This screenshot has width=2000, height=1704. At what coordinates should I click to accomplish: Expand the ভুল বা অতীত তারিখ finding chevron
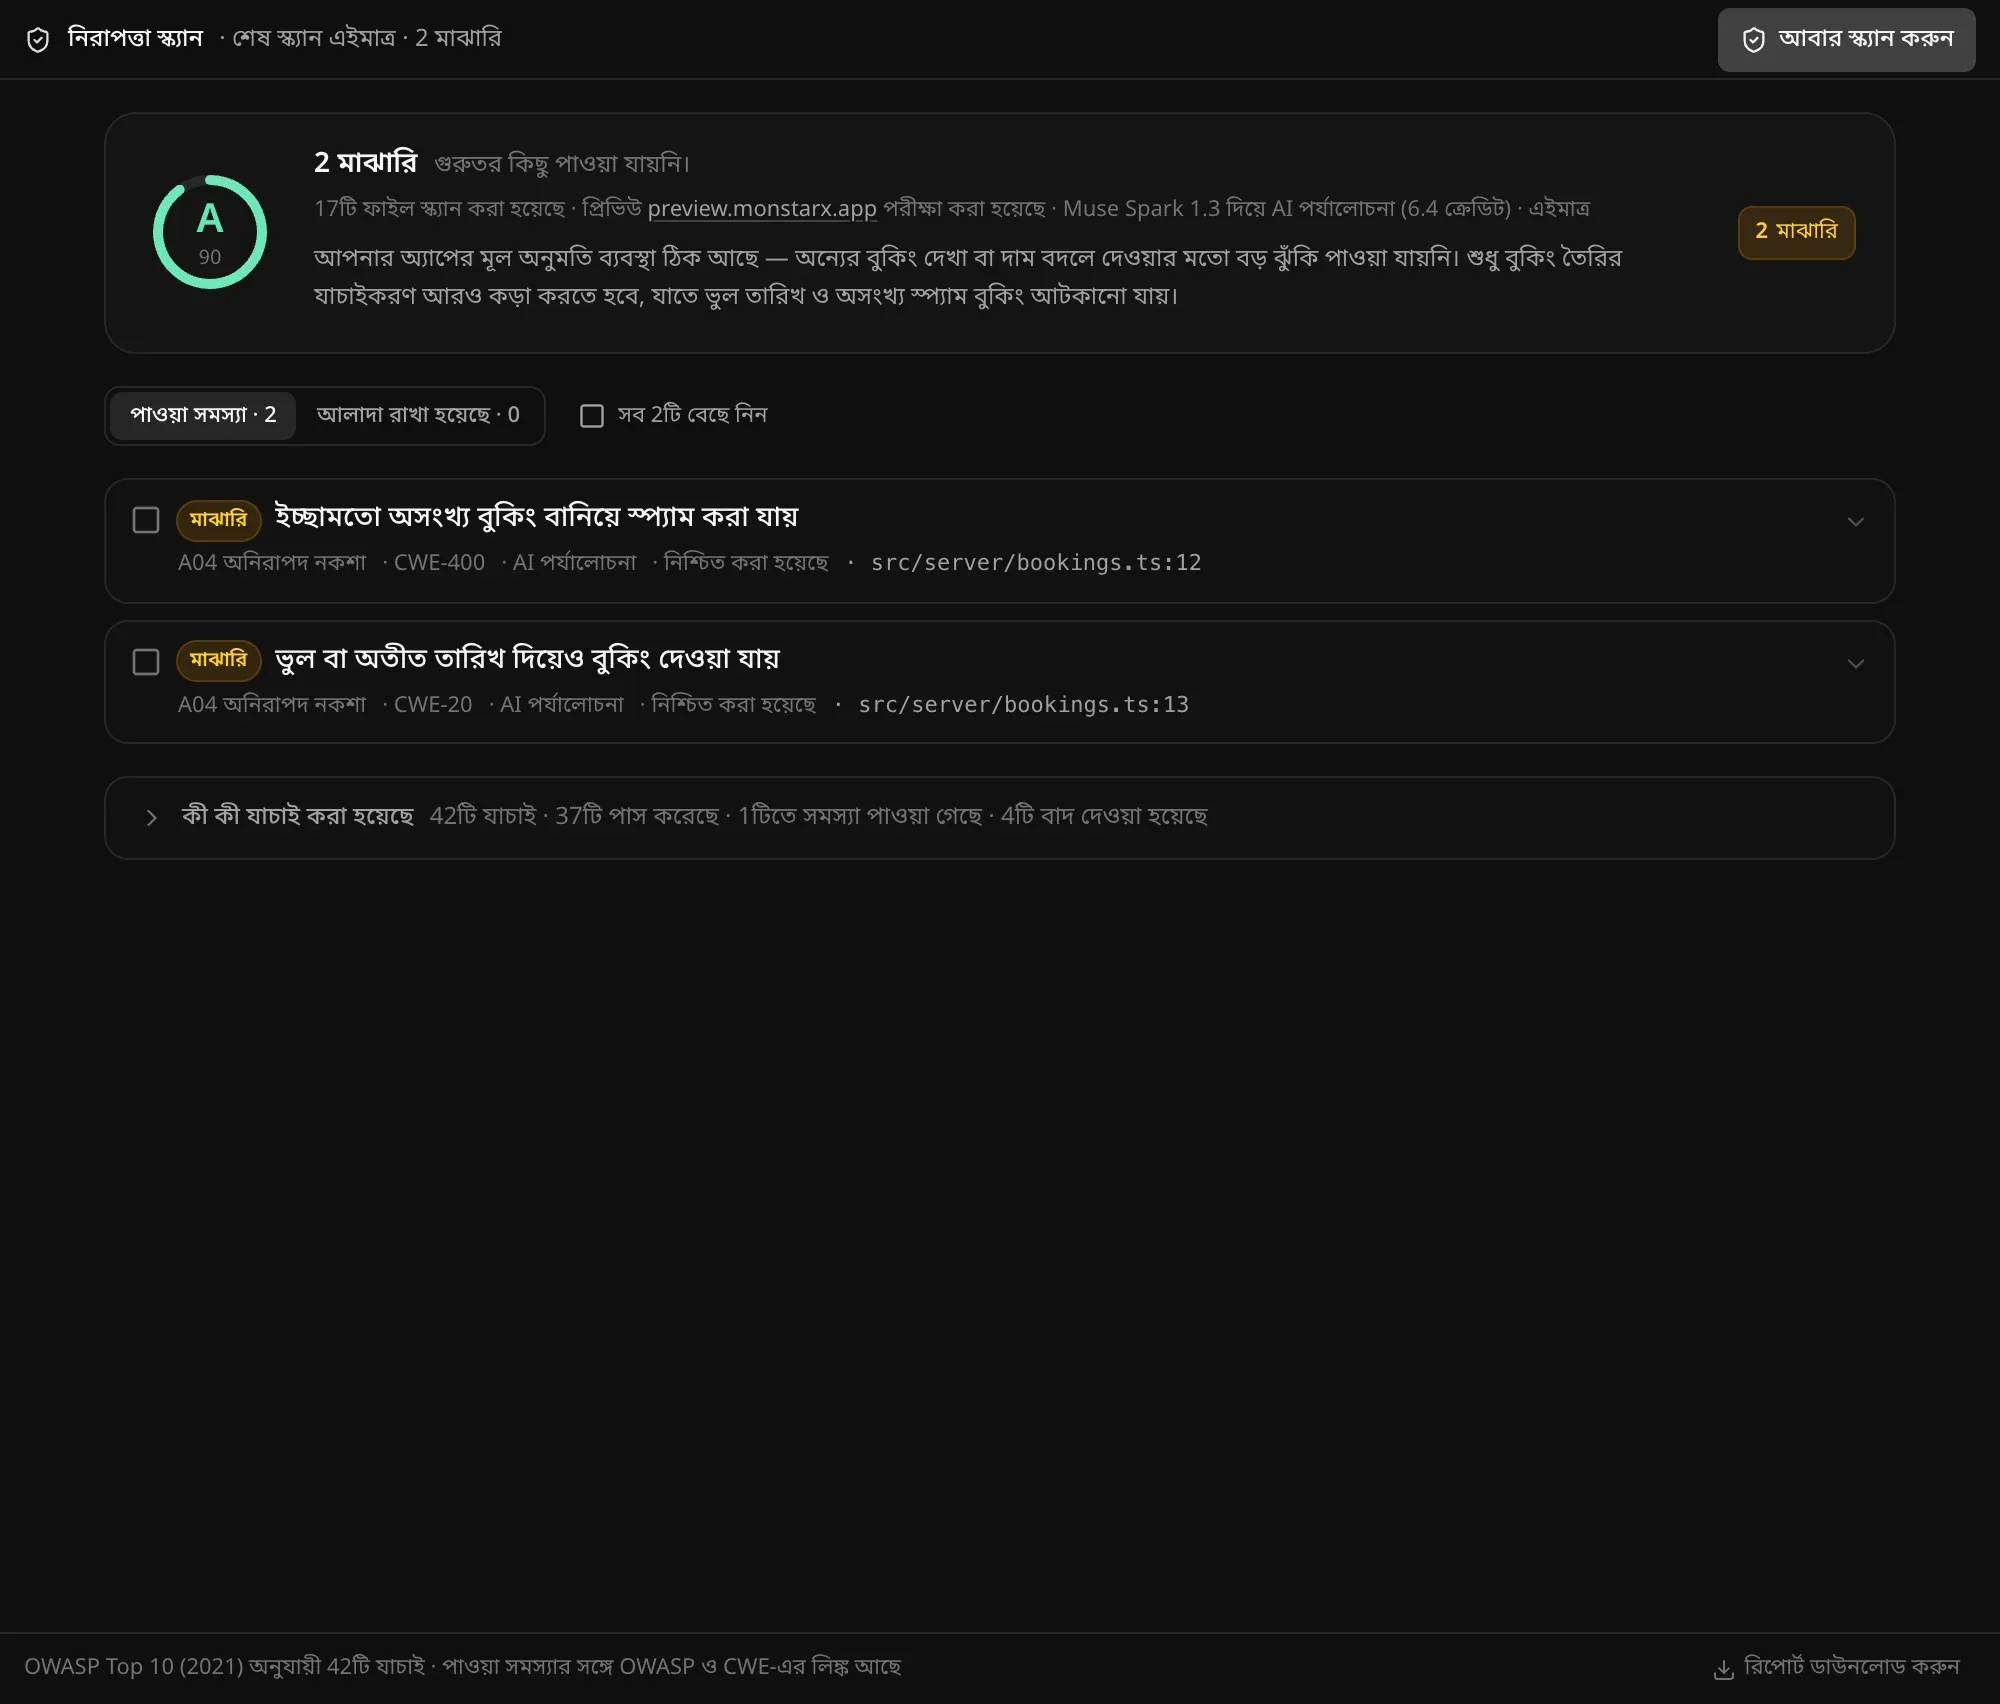(x=1855, y=664)
